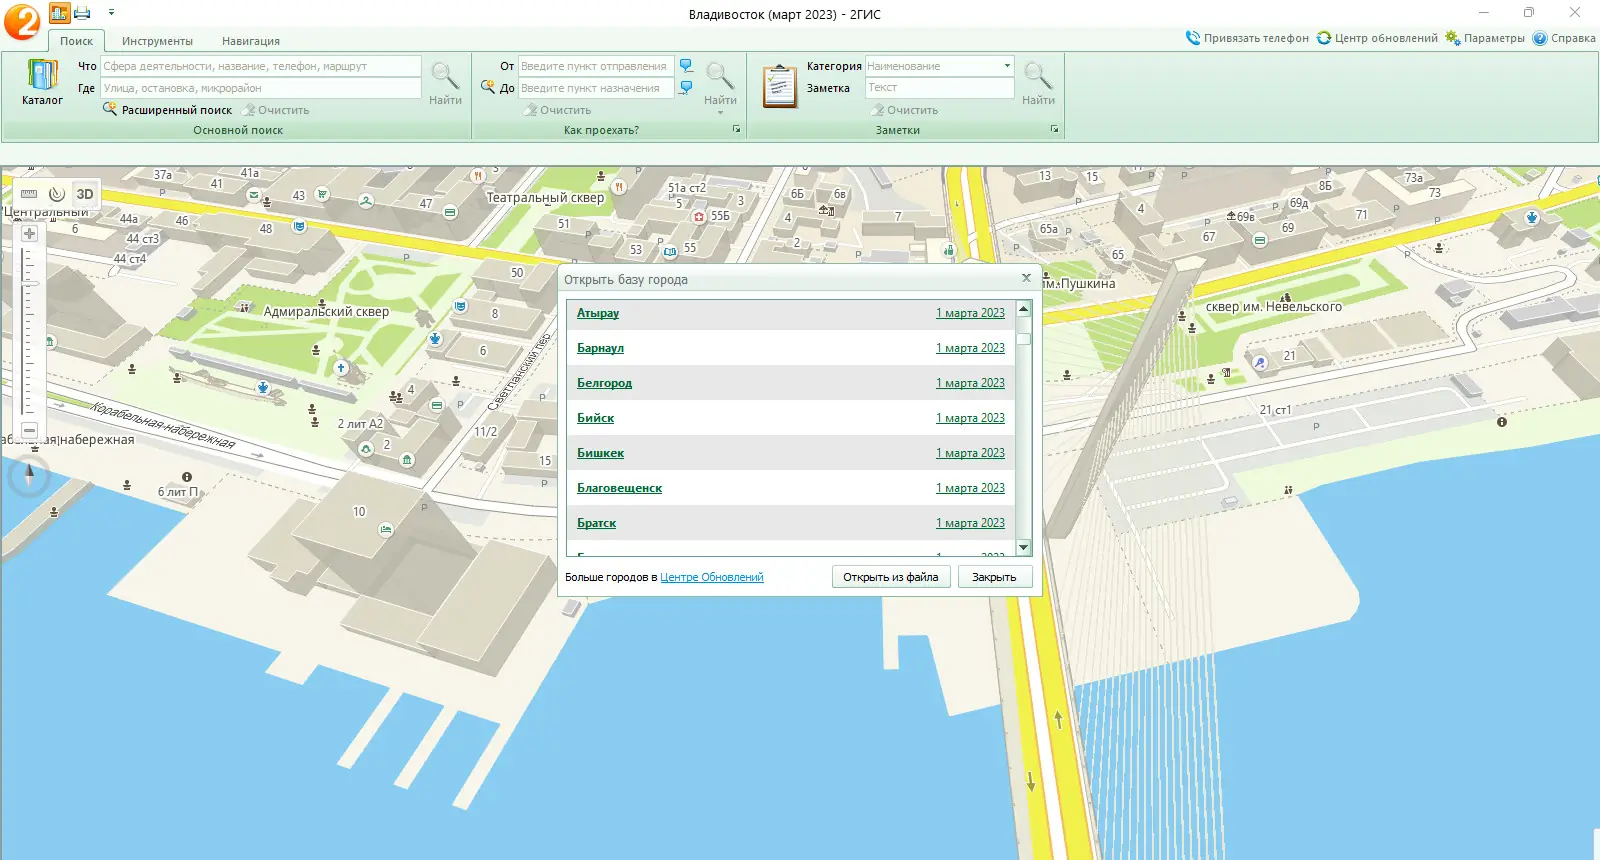Click the city list scrollbar up arrow
This screenshot has width=1600, height=860.
pos(1023,308)
